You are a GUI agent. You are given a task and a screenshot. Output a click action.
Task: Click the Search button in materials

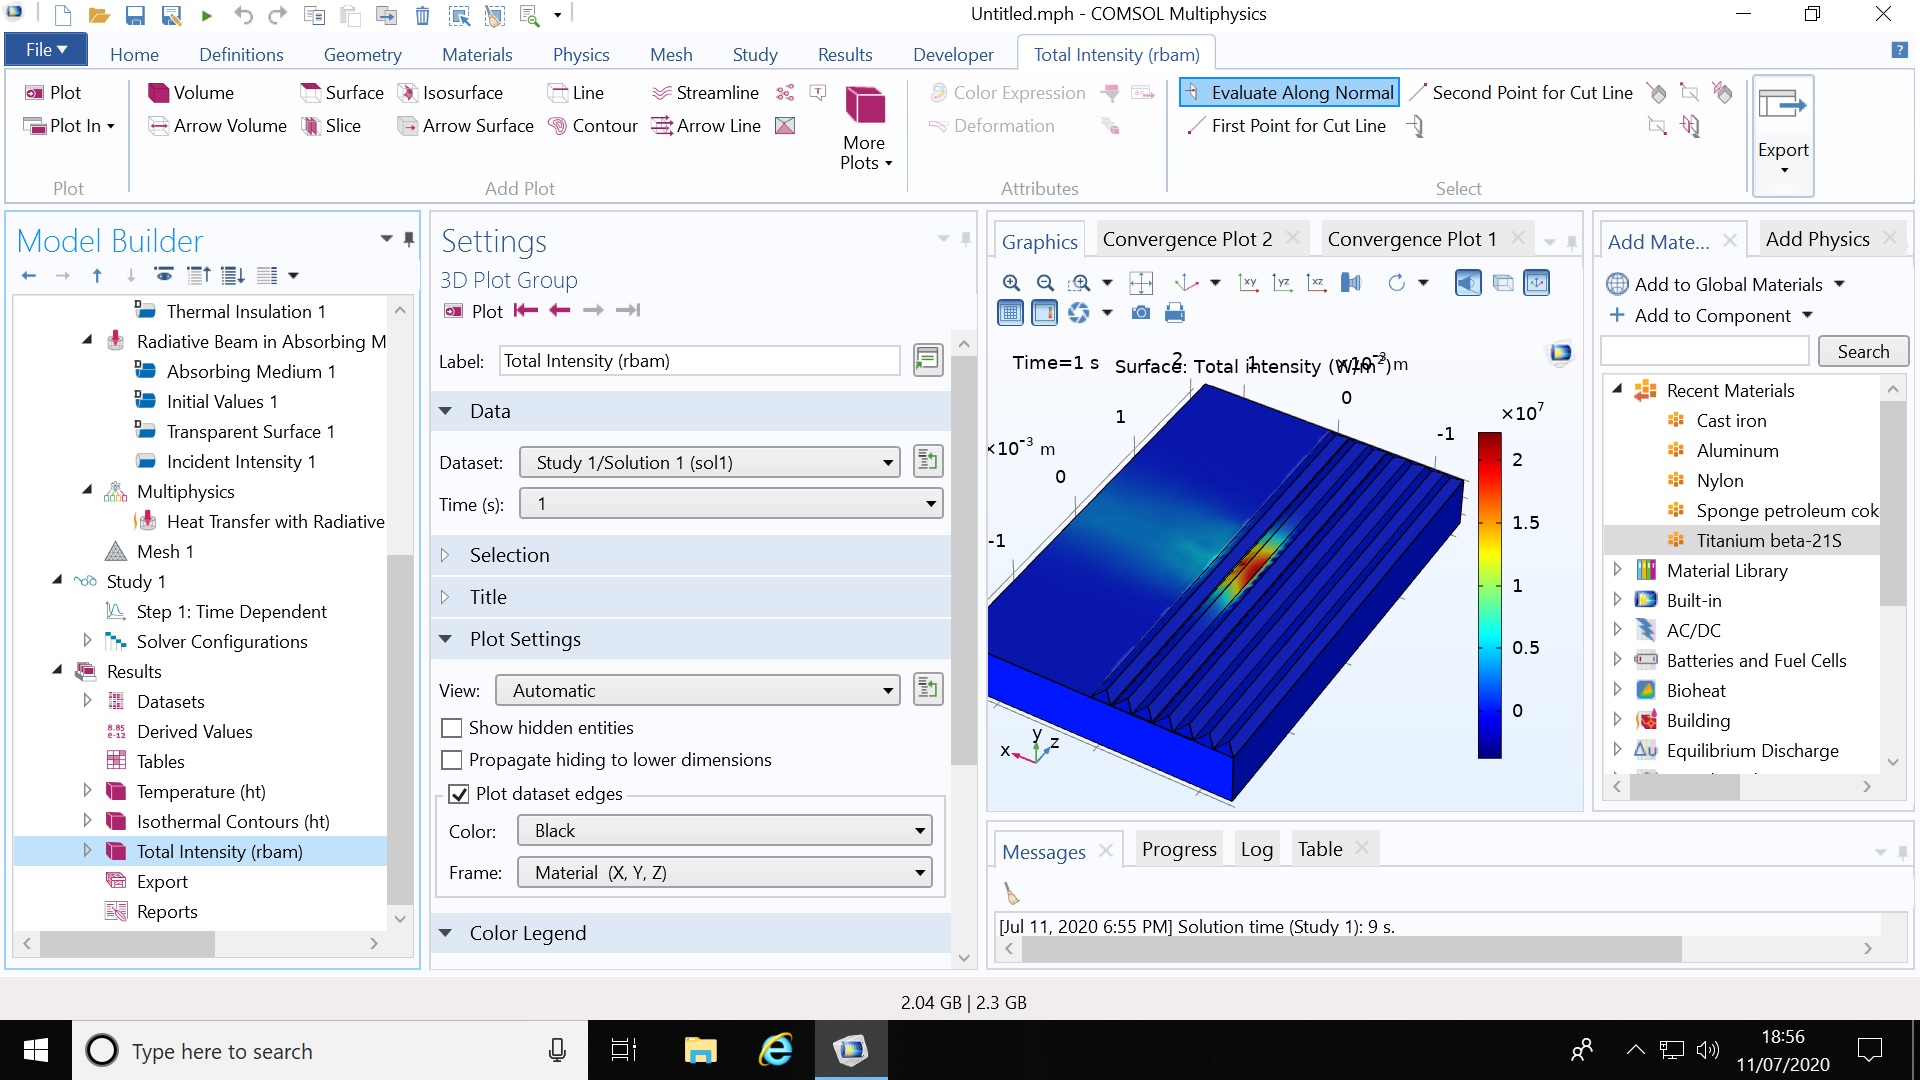click(1862, 352)
